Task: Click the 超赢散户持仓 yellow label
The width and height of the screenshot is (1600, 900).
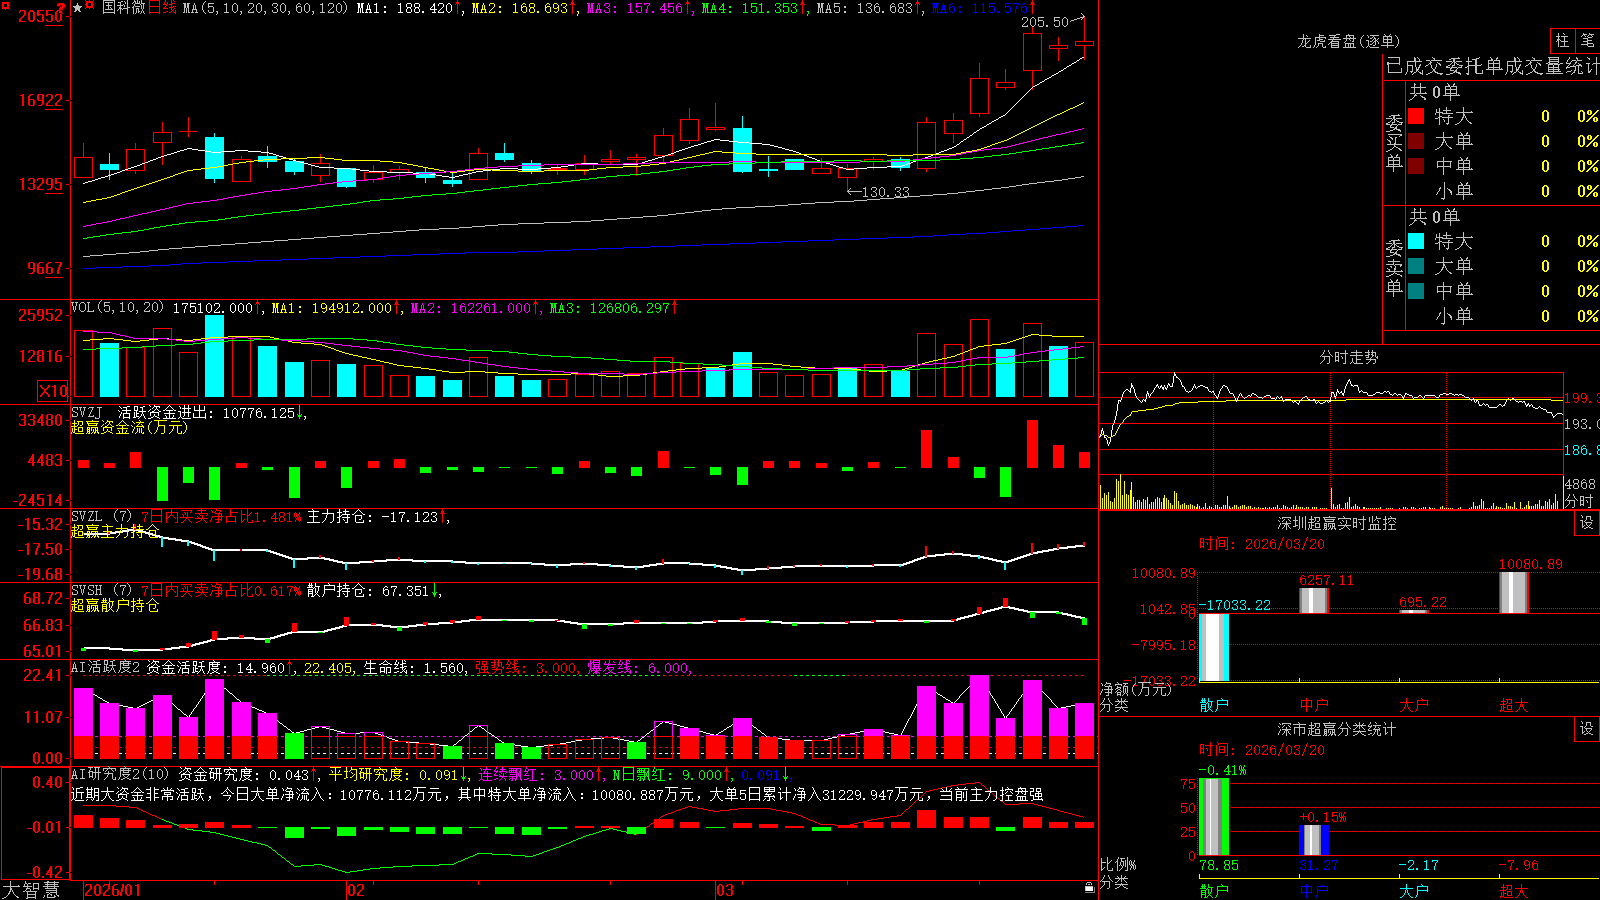Action: click(115, 606)
